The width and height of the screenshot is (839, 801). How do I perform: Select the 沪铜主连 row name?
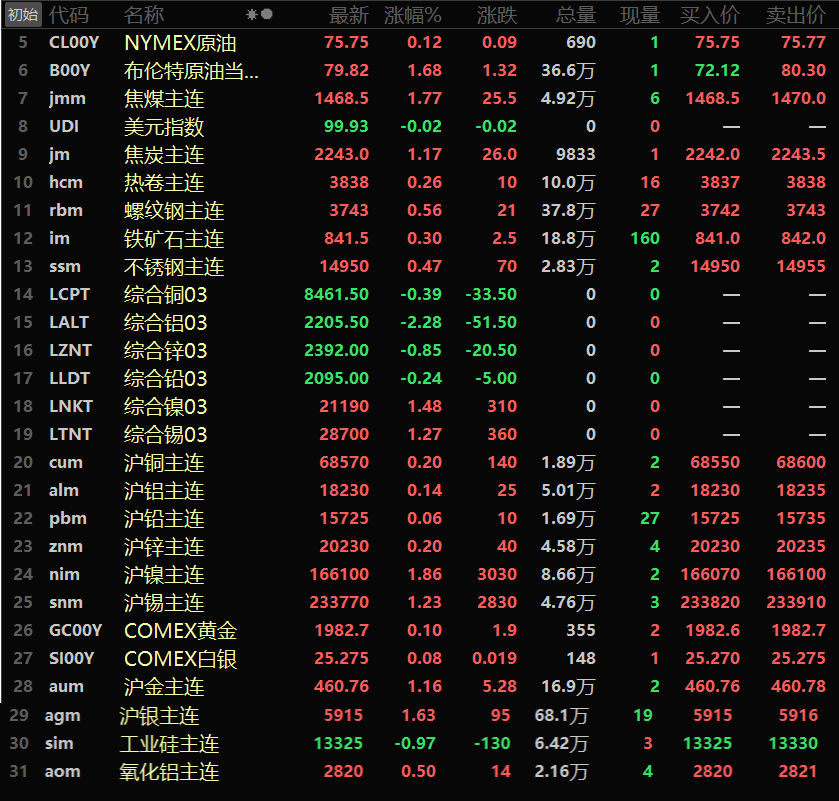click(x=164, y=463)
